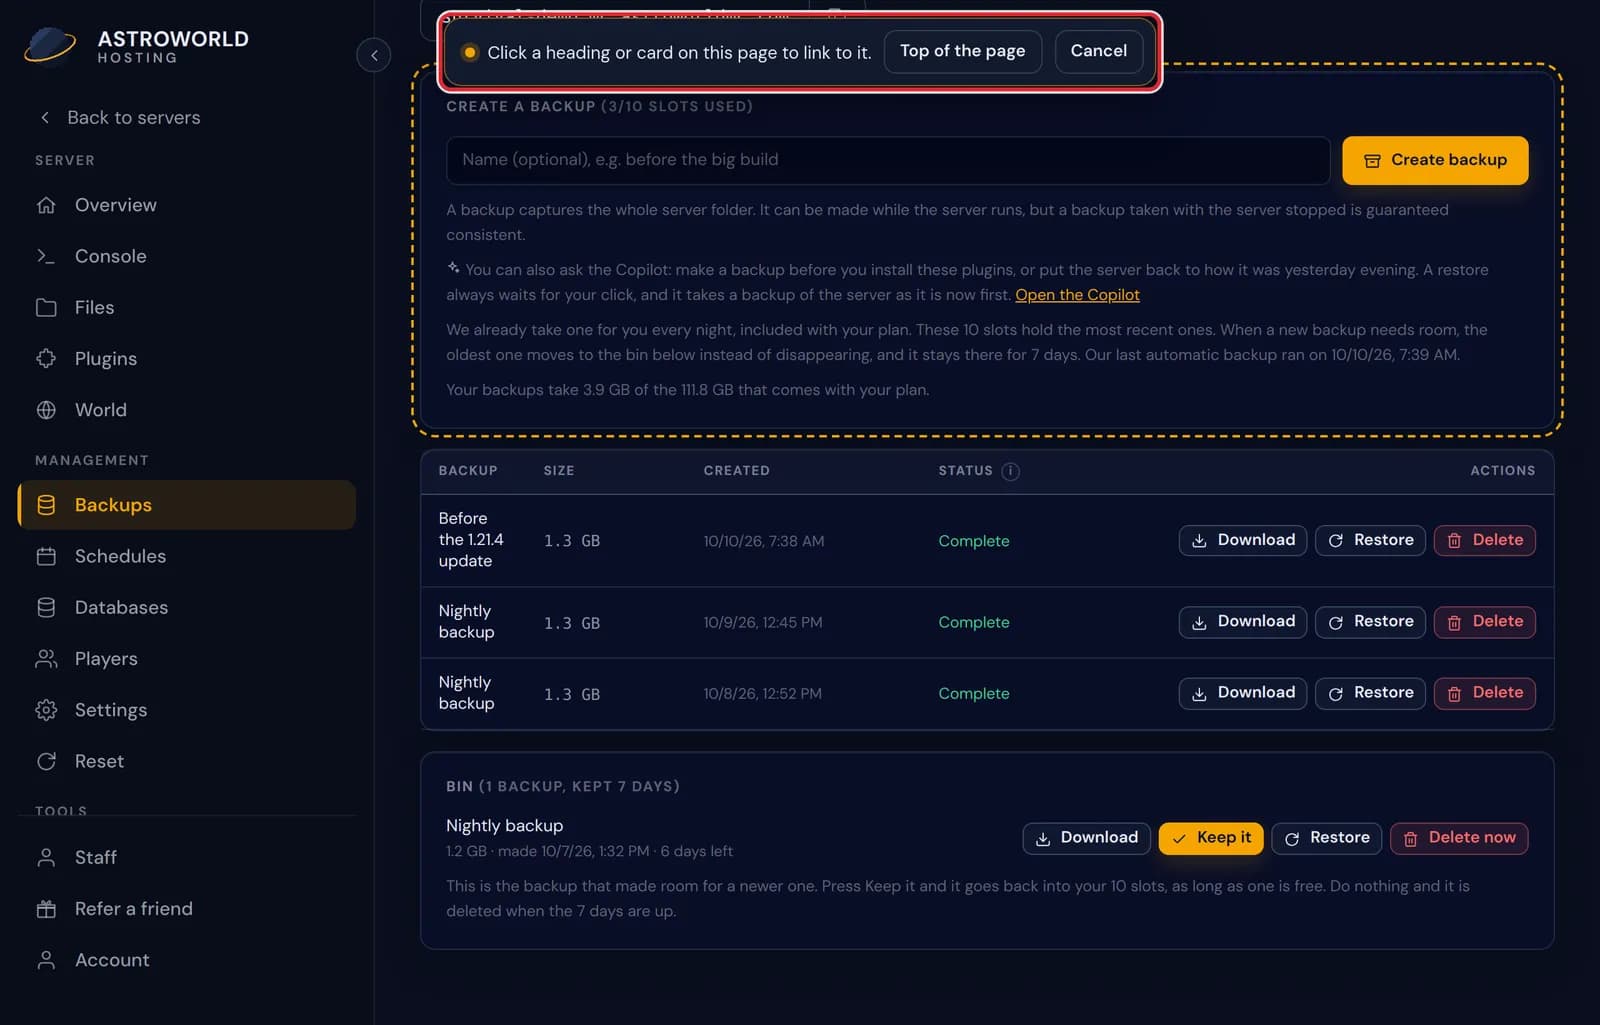
Task: Cancel the link-picking prompt
Action: tap(1098, 51)
